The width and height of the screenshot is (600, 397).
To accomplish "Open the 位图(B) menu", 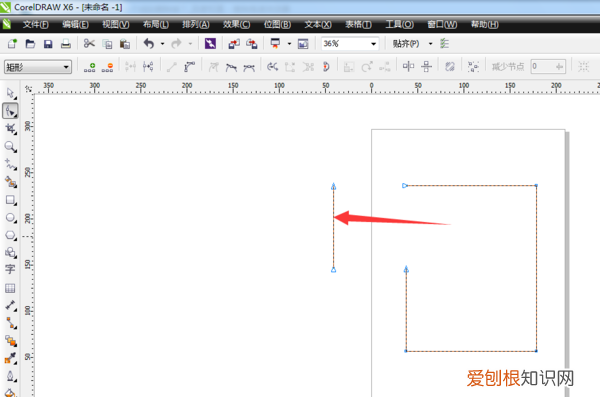I will pyautogui.click(x=277, y=25).
